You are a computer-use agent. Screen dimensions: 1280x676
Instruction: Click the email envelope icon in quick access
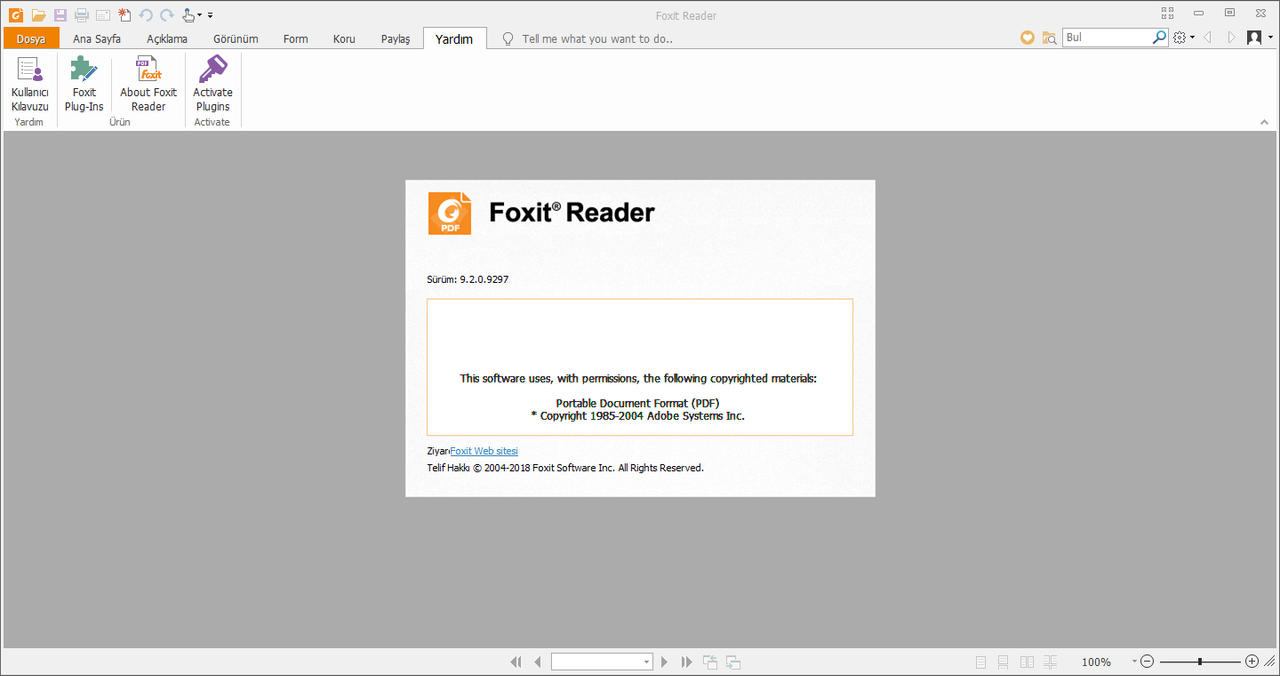[103, 15]
